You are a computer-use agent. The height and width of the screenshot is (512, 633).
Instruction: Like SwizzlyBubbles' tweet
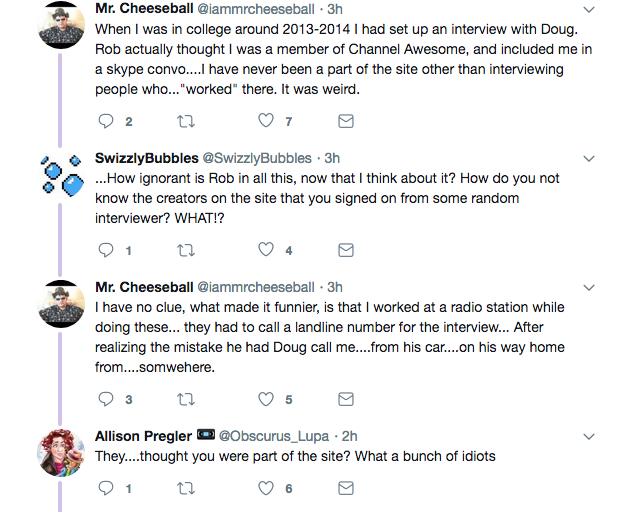pyautogui.click(x=266, y=250)
